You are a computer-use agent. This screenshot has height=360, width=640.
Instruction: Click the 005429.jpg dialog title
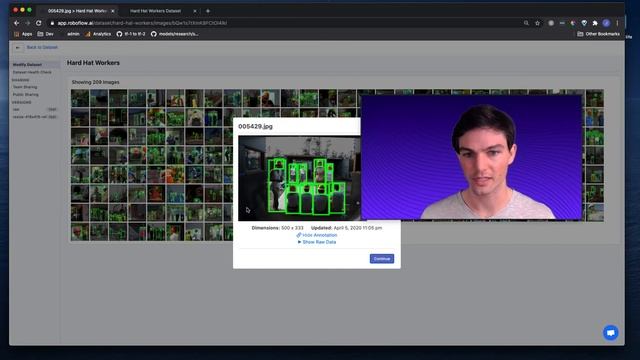pyautogui.click(x=256, y=127)
